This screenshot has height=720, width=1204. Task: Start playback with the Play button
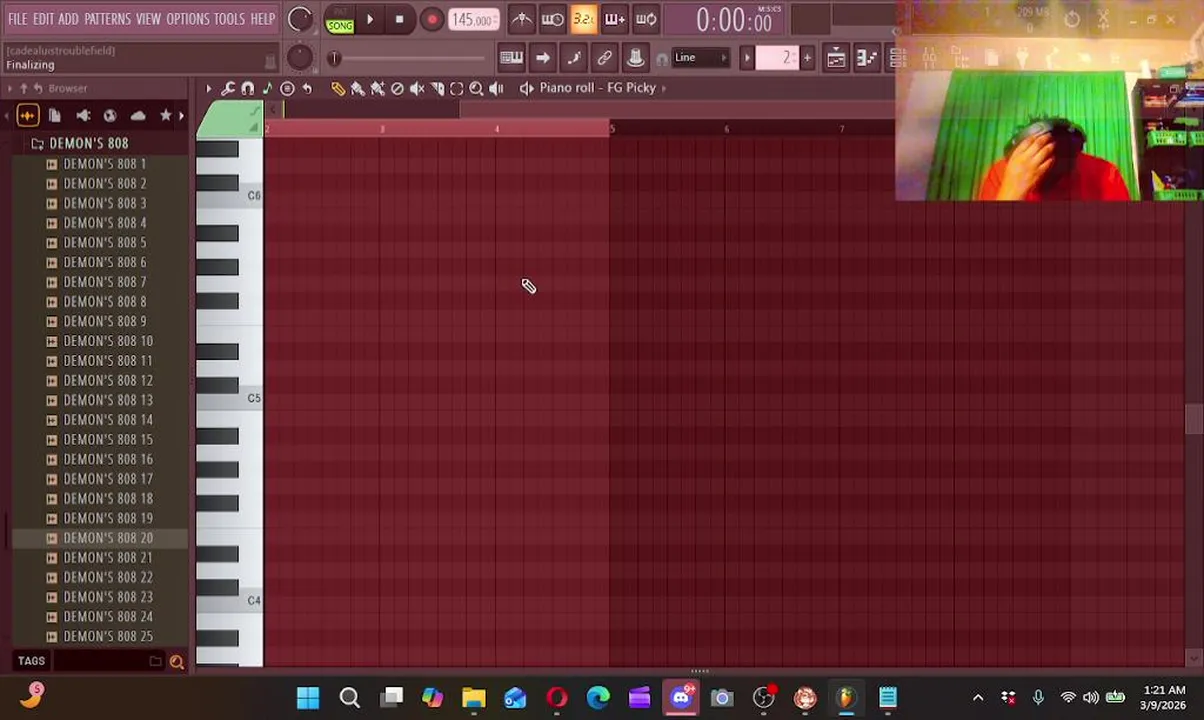369,19
